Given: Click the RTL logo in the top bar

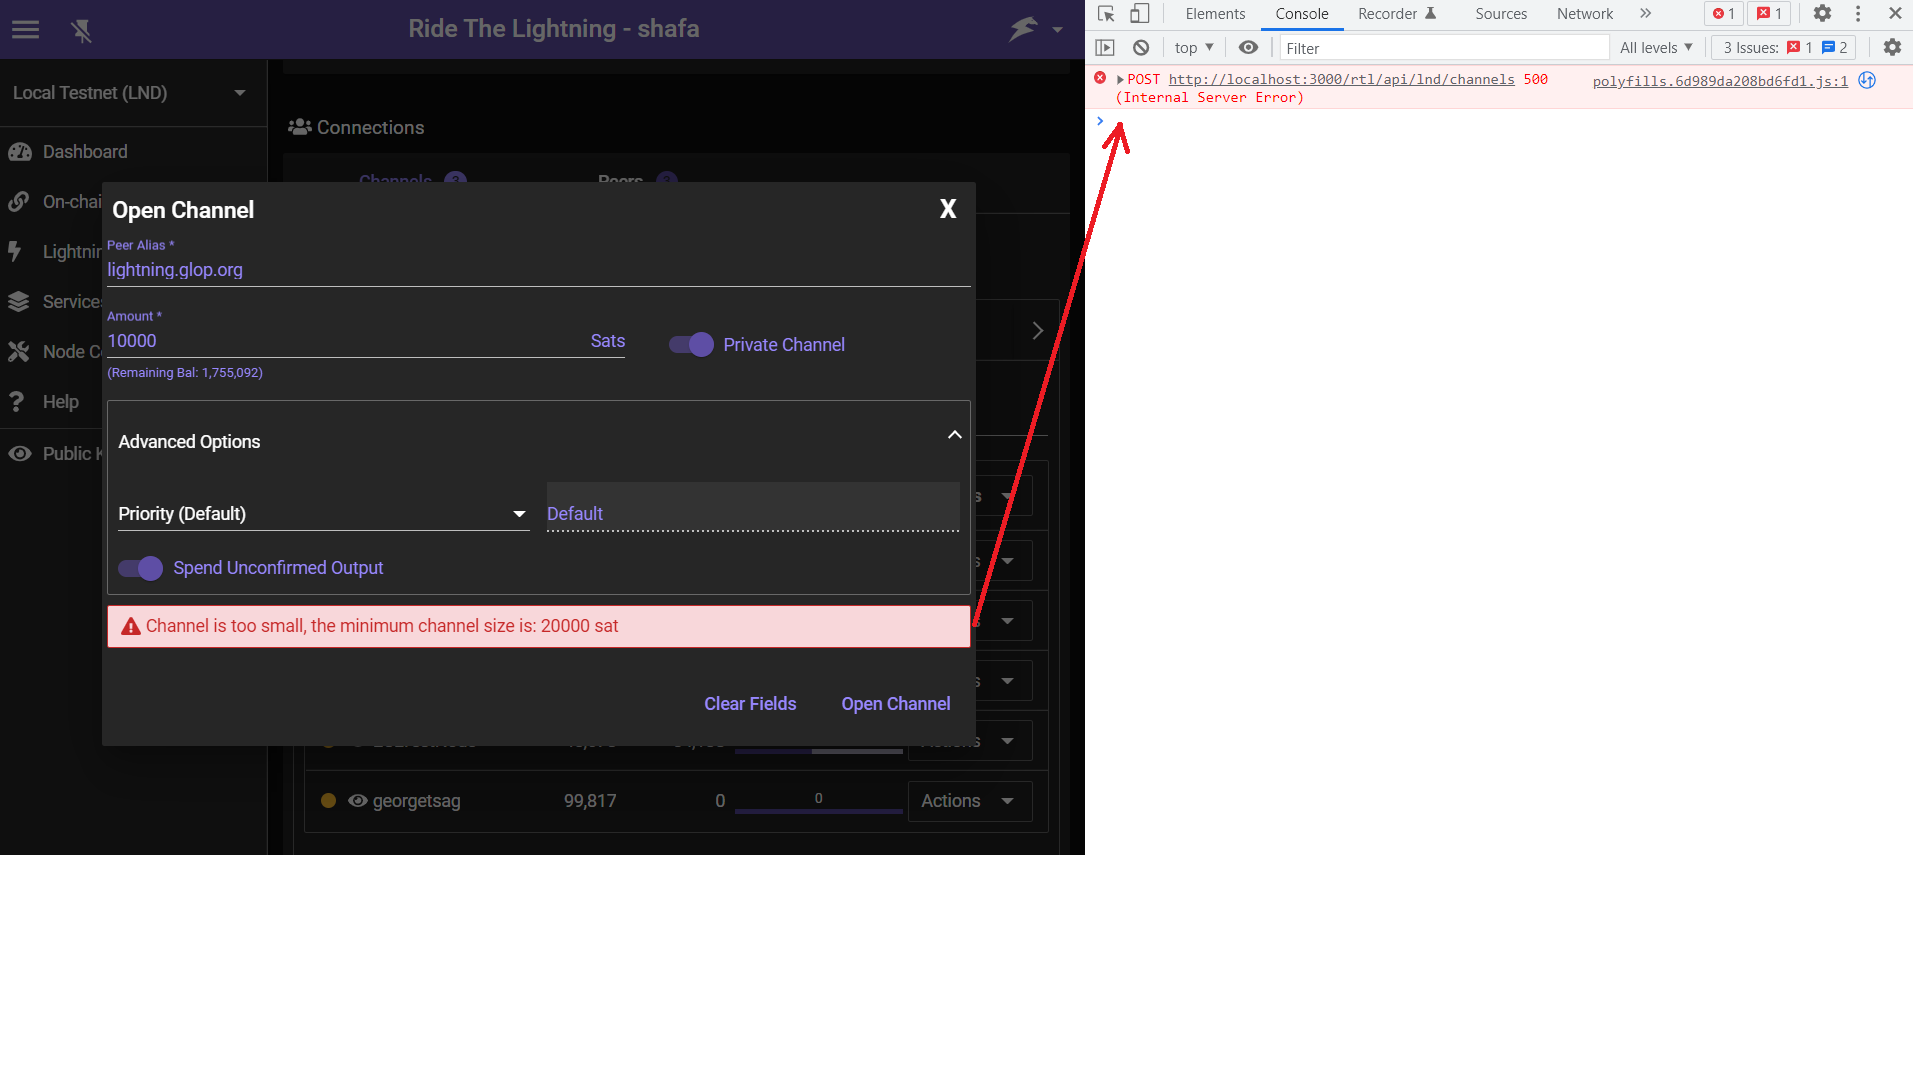Looking at the screenshot, I should click(x=1024, y=28).
